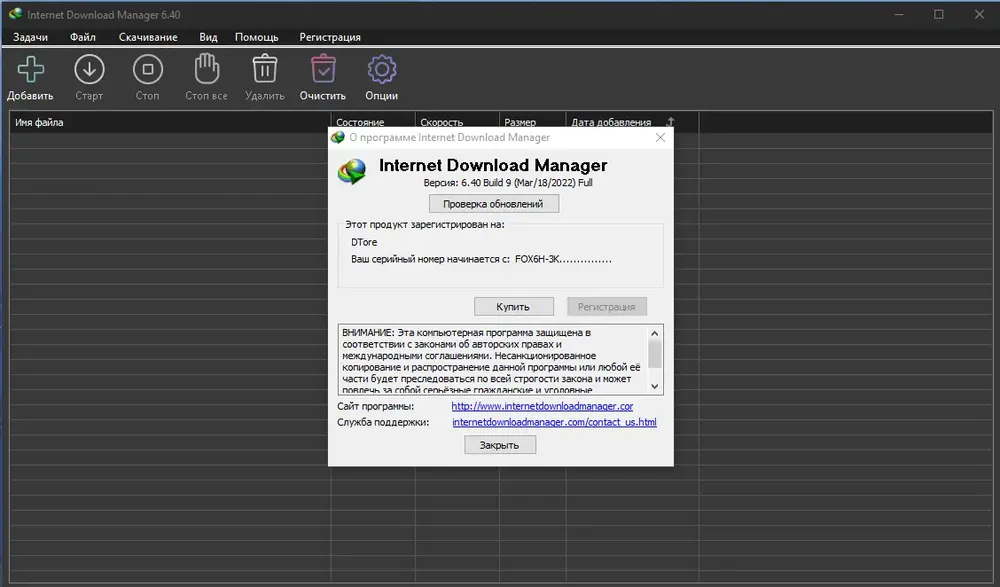Sort by the Имя файла column header
The height and width of the screenshot is (587, 1000).
point(170,122)
